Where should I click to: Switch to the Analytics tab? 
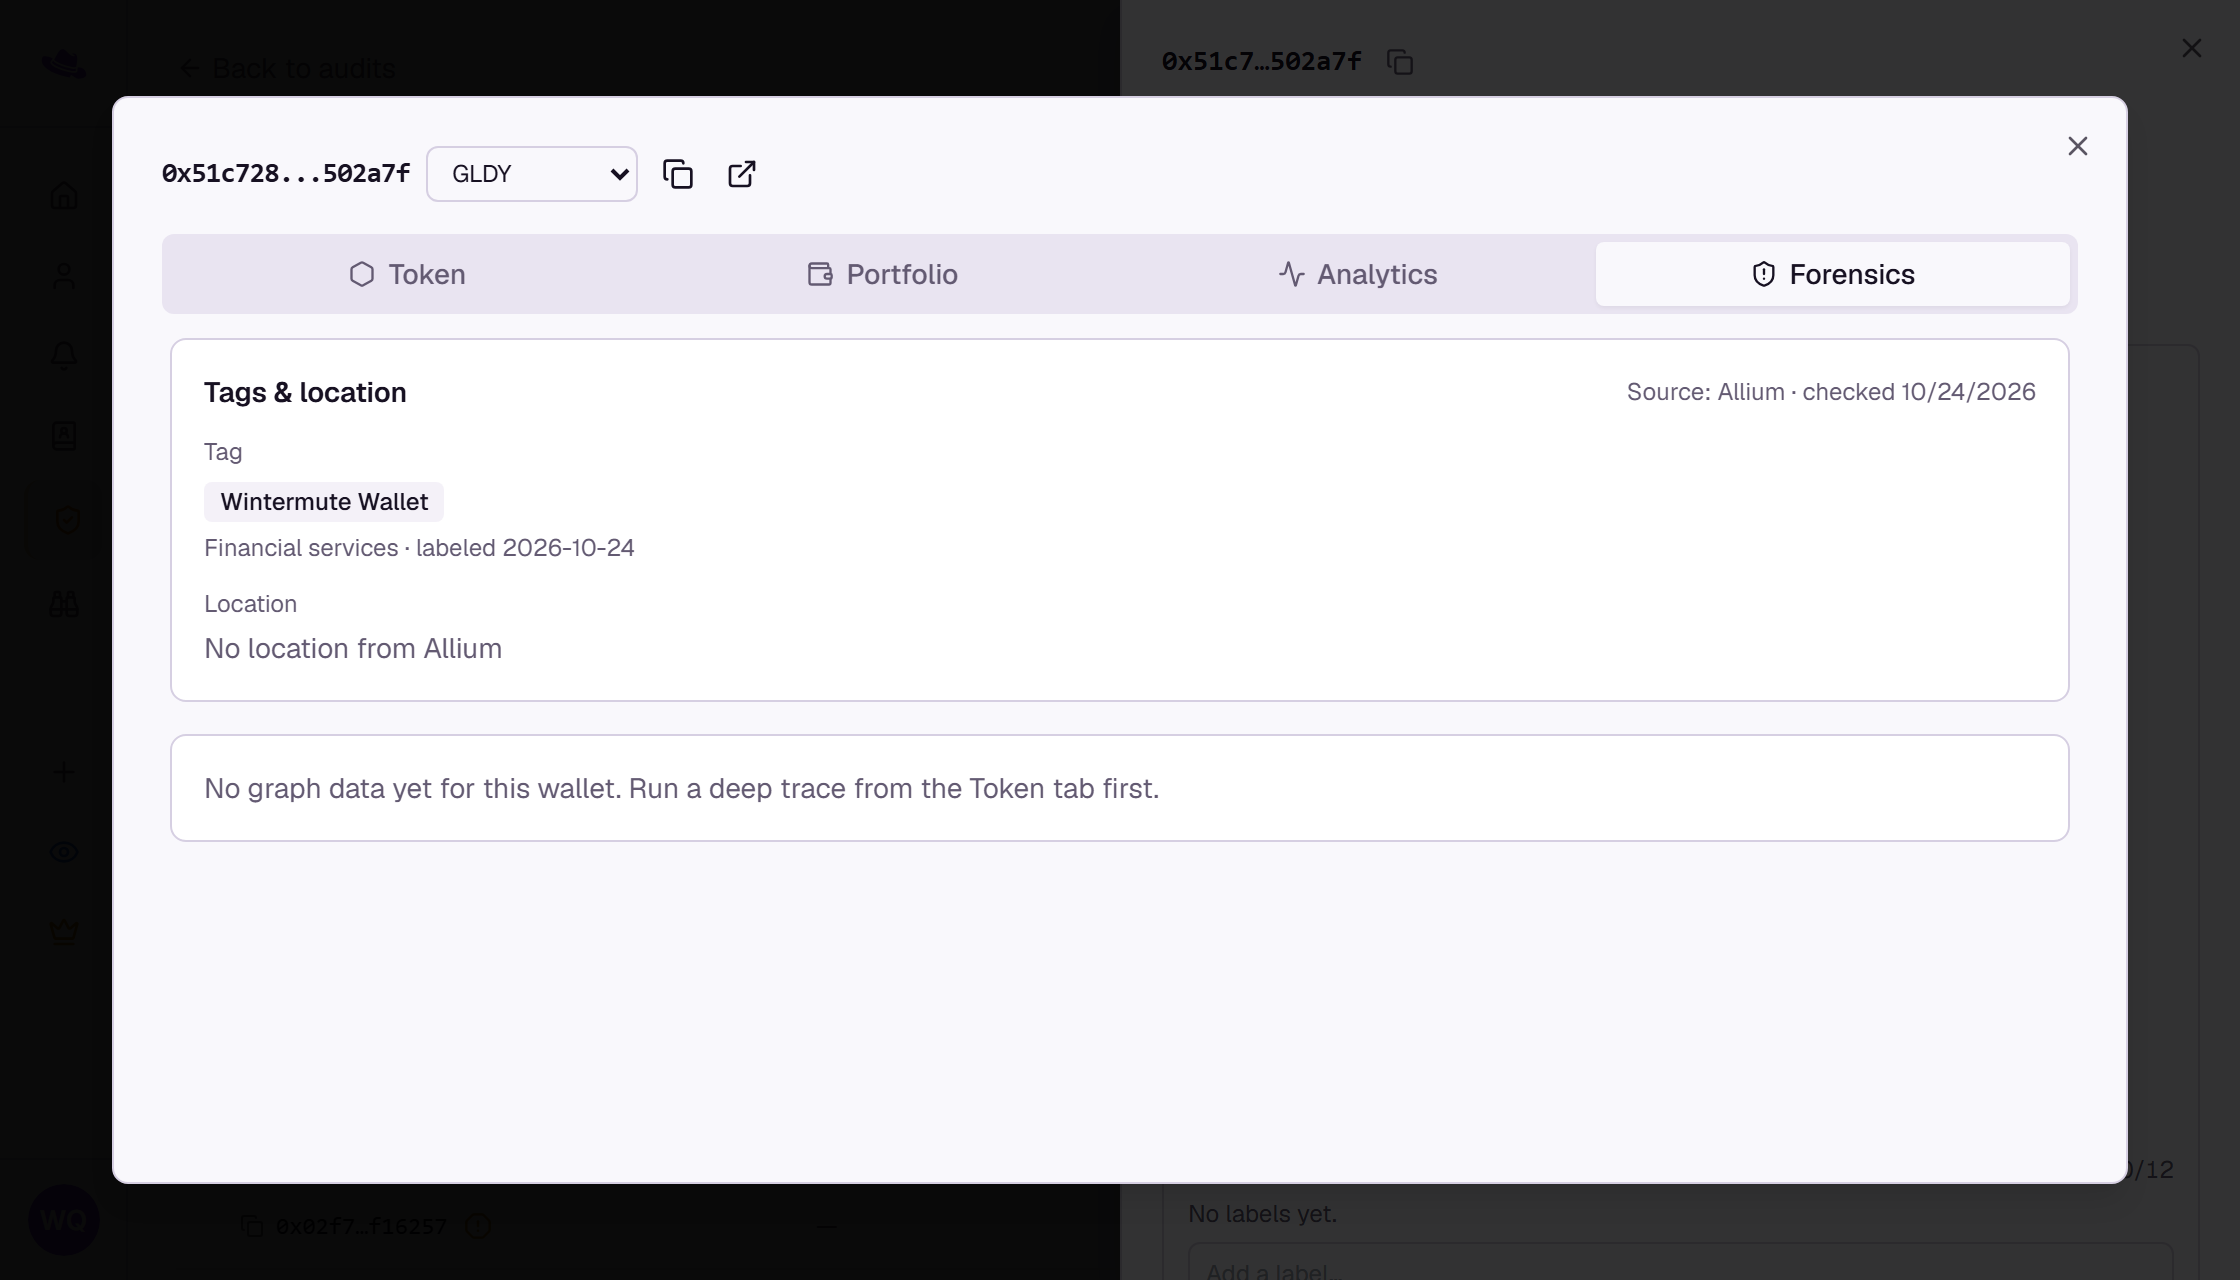1357,274
